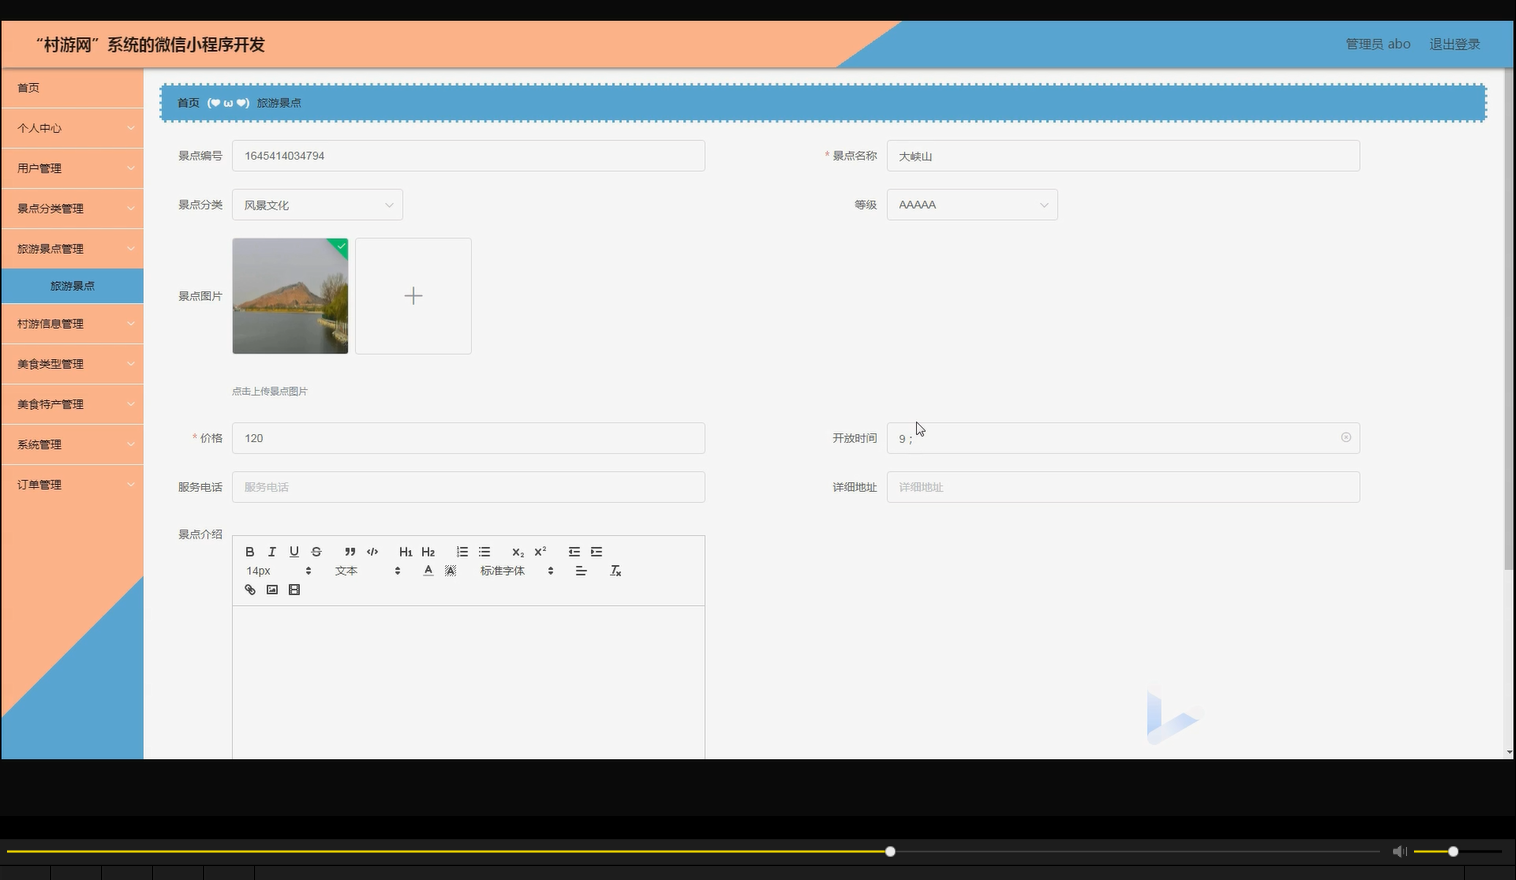Click the video progress slider handle

point(890,851)
